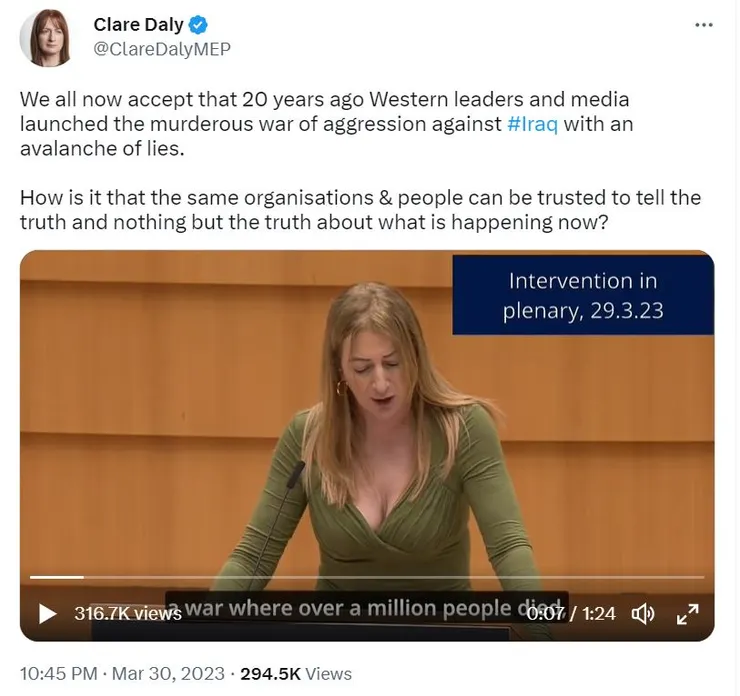Click the 'Intervention in plenary' overlay banner
740x696 pixels.
coord(583,295)
